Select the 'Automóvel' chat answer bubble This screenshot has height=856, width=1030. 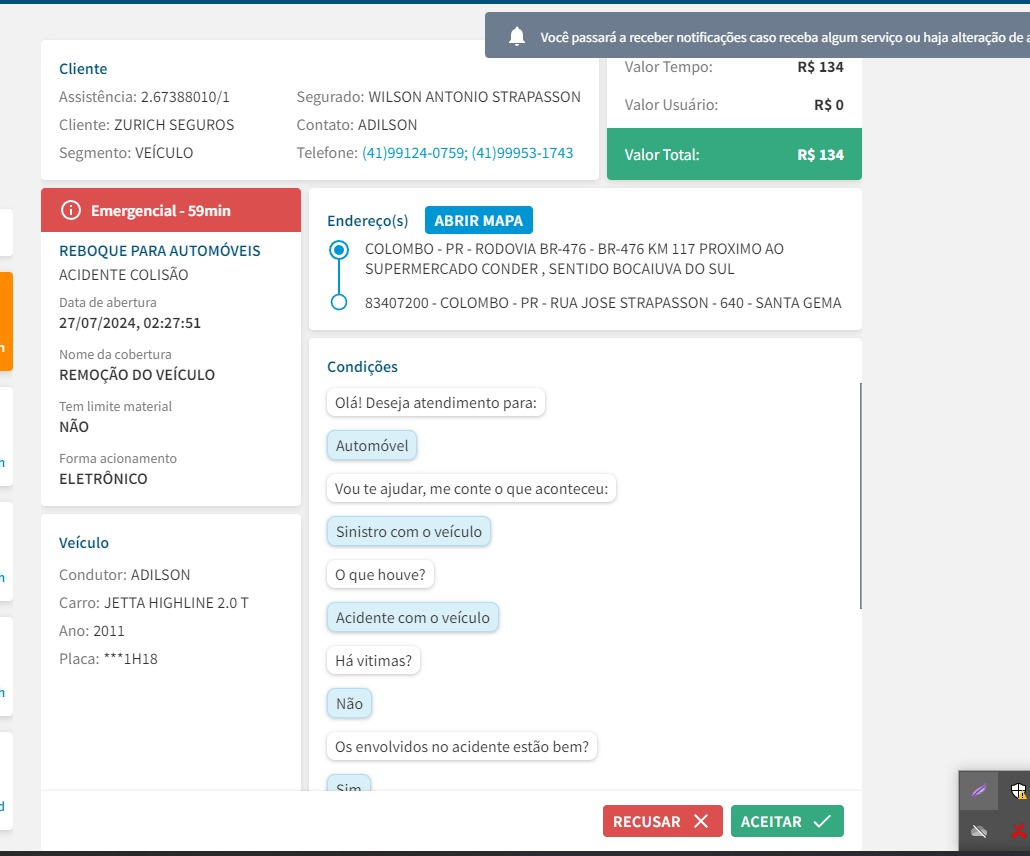point(372,445)
